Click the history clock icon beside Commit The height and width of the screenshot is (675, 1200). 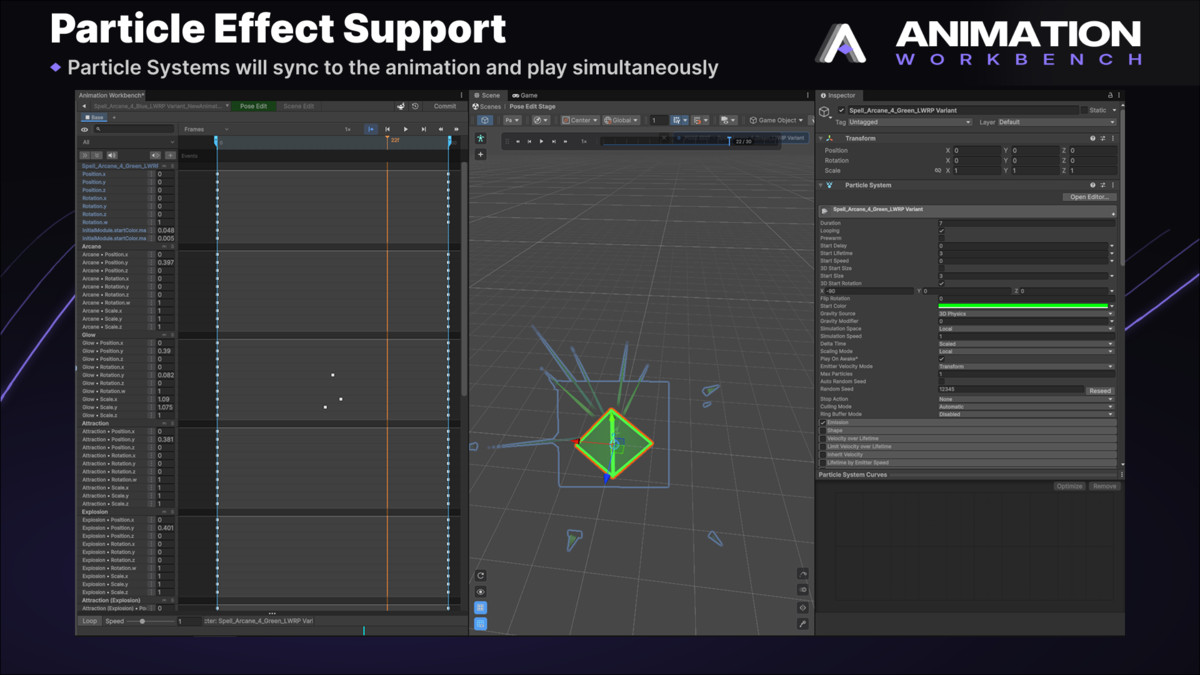(415, 106)
